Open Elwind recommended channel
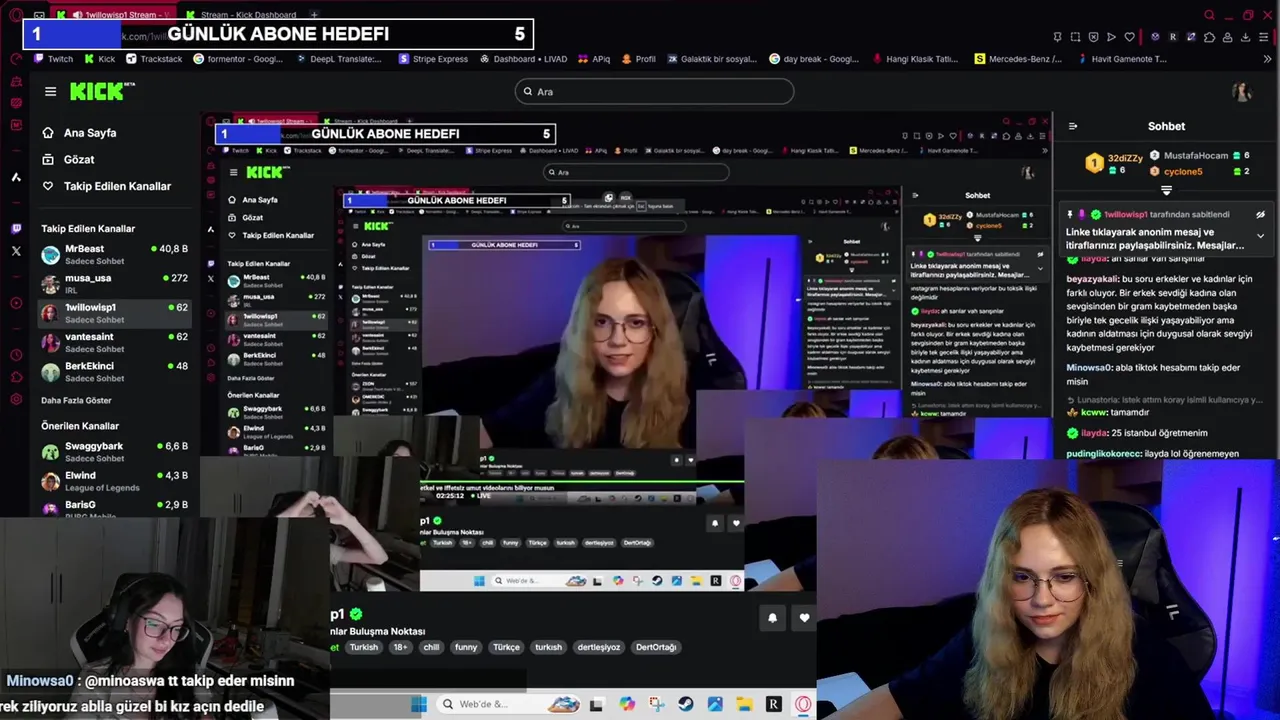 pyautogui.click(x=115, y=481)
